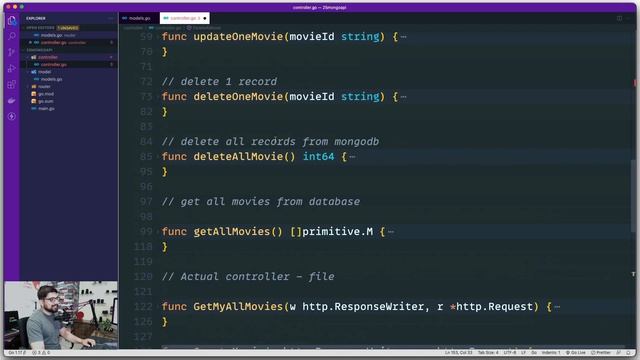Viewport: 640px width, 360px height.
Task: Unfold GetMyAllMovies function at line 122
Action: pos(158,307)
